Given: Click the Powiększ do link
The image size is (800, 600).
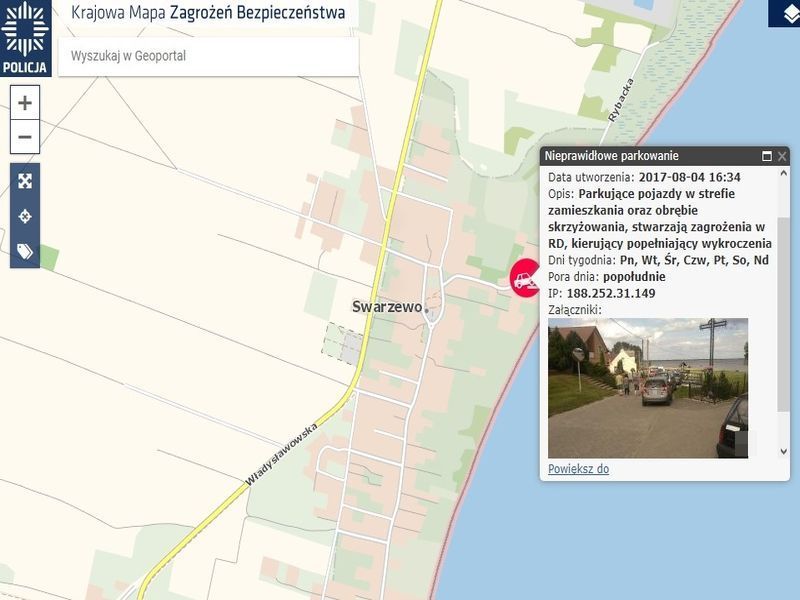Looking at the screenshot, I should (x=579, y=469).
